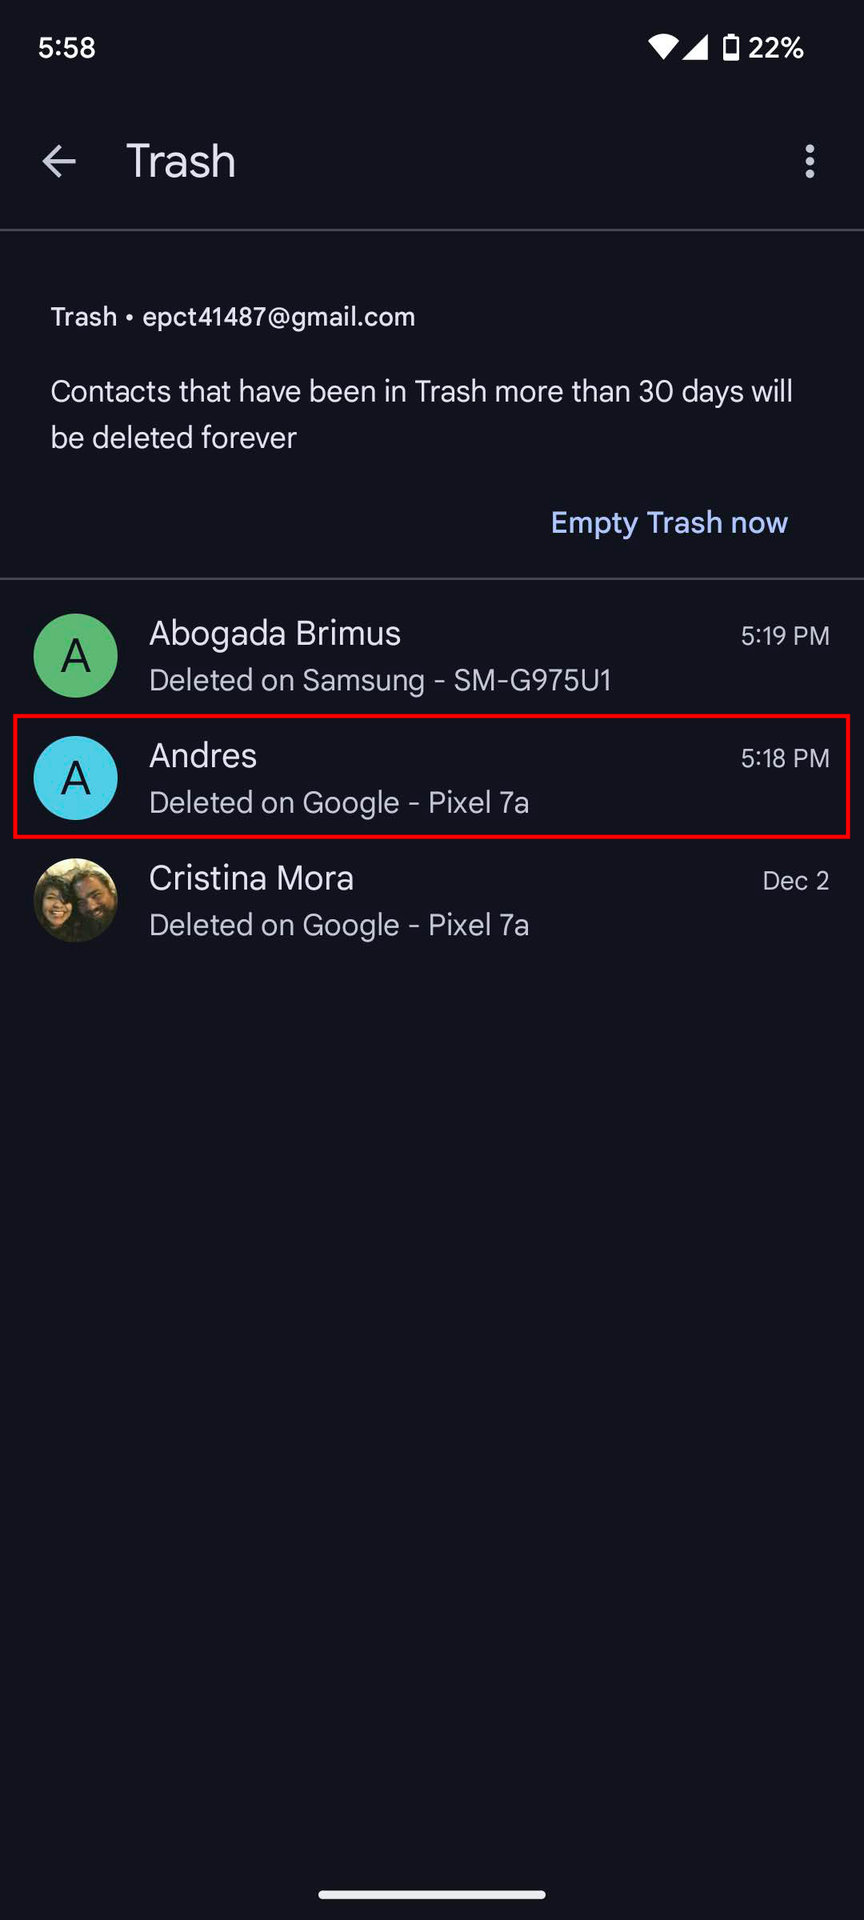Tap the blue A avatar for Andres
This screenshot has width=864, height=1920.
[x=76, y=778]
